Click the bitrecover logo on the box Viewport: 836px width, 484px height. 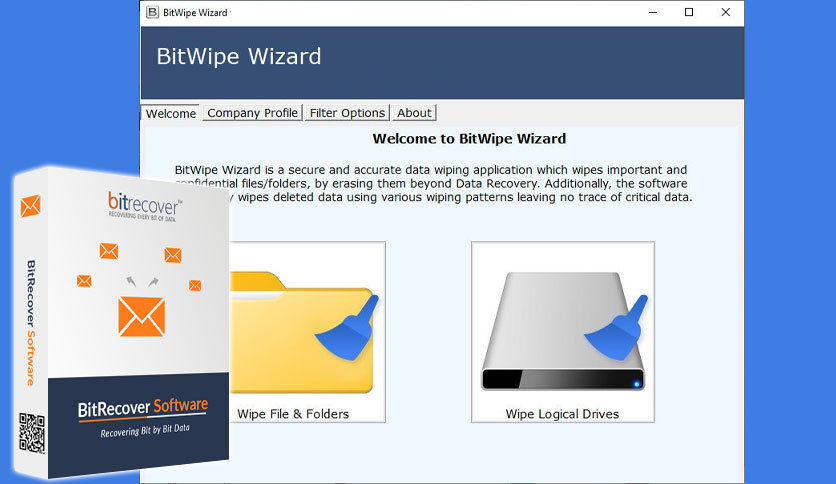(144, 206)
